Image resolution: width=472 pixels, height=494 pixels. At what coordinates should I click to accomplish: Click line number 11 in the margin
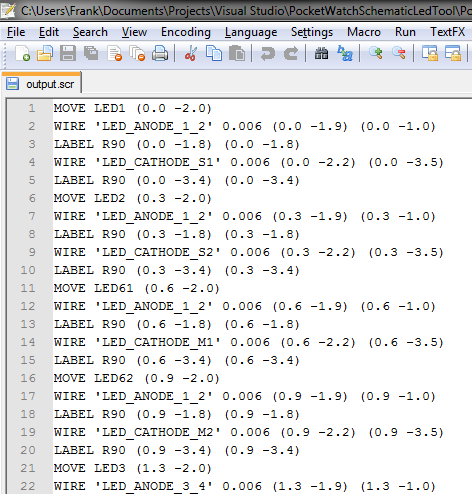tap(28, 288)
